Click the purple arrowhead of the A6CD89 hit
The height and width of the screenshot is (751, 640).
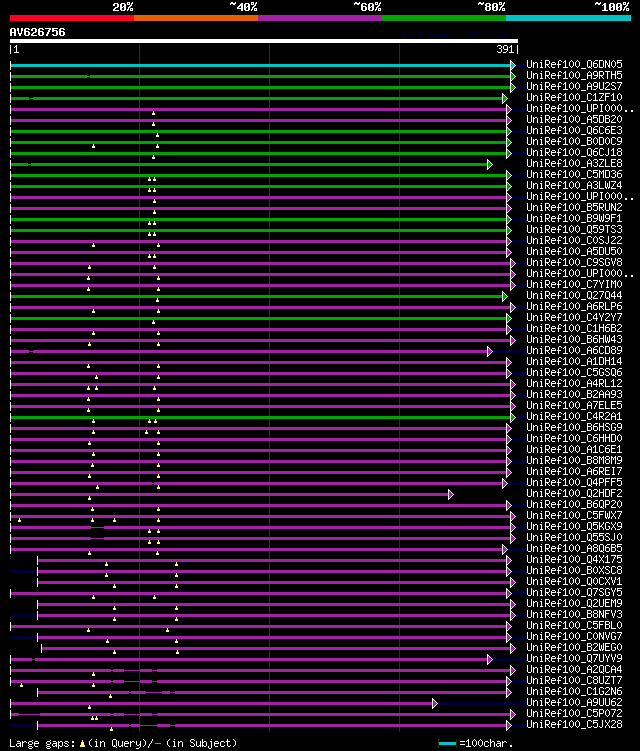click(490, 352)
